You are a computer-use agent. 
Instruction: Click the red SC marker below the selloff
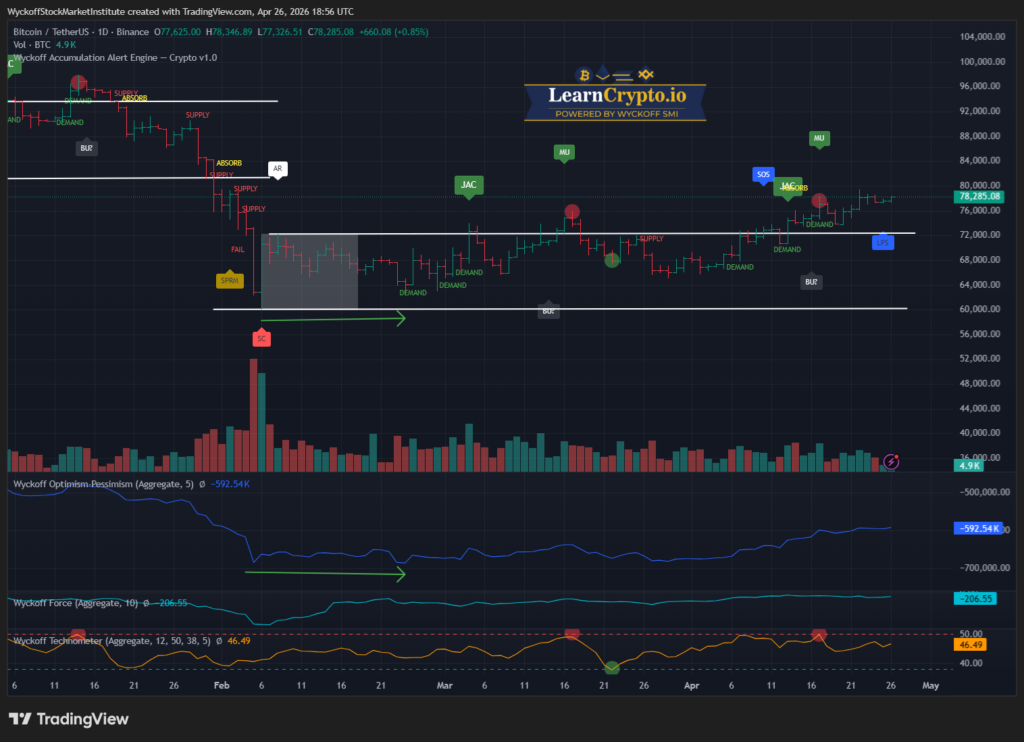(261, 339)
